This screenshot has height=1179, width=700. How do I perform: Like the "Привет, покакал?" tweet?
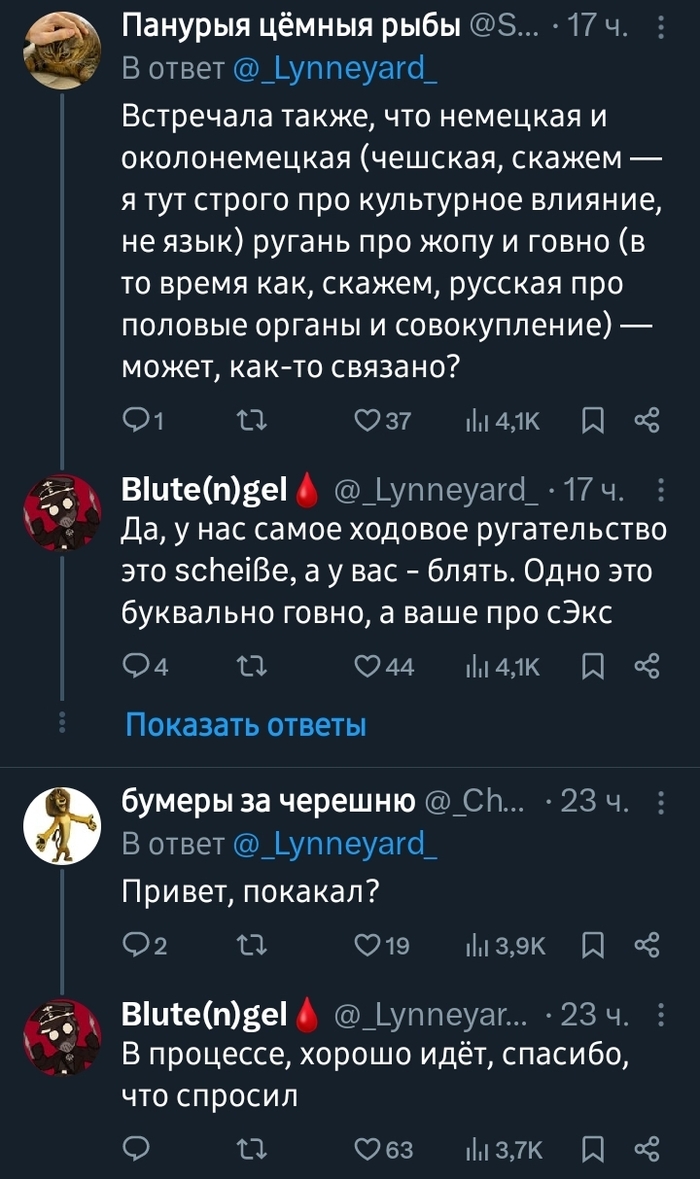click(x=367, y=945)
